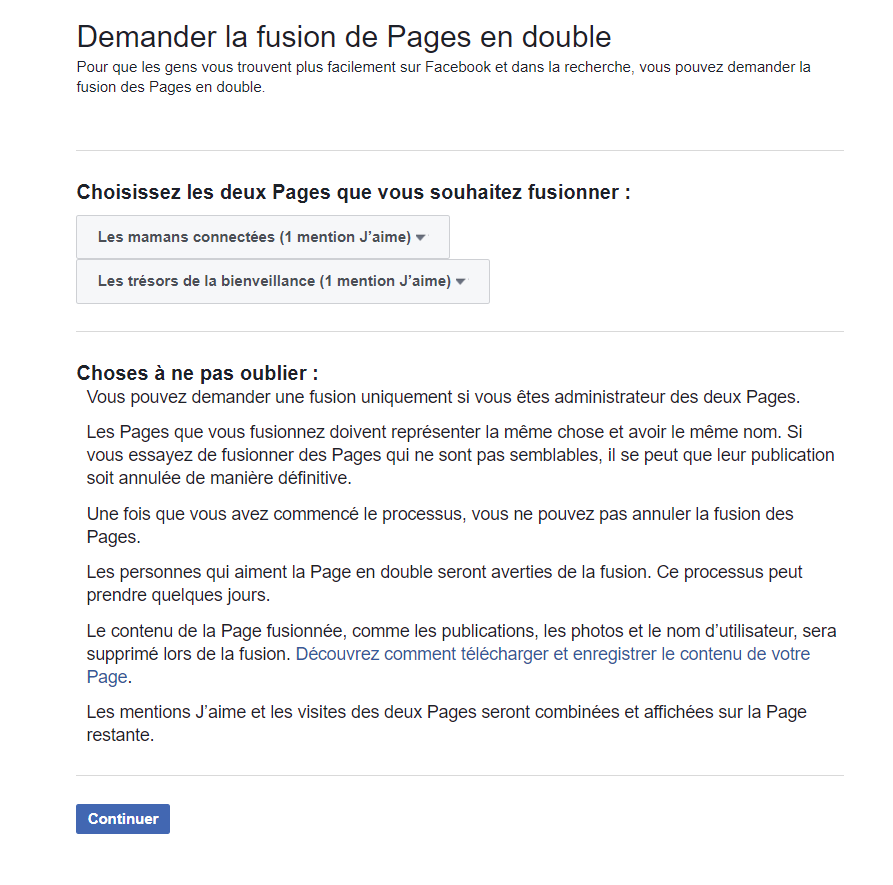Click the text 1 mention J'aime in second dropdown

385,281
